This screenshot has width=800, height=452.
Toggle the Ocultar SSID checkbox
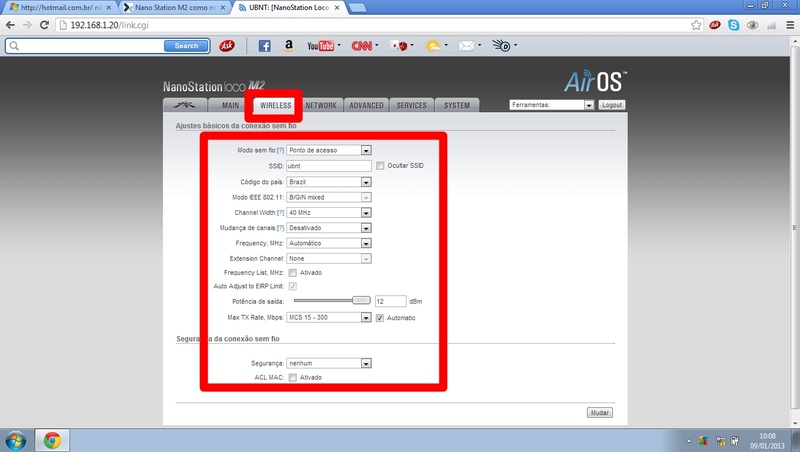click(380, 165)
